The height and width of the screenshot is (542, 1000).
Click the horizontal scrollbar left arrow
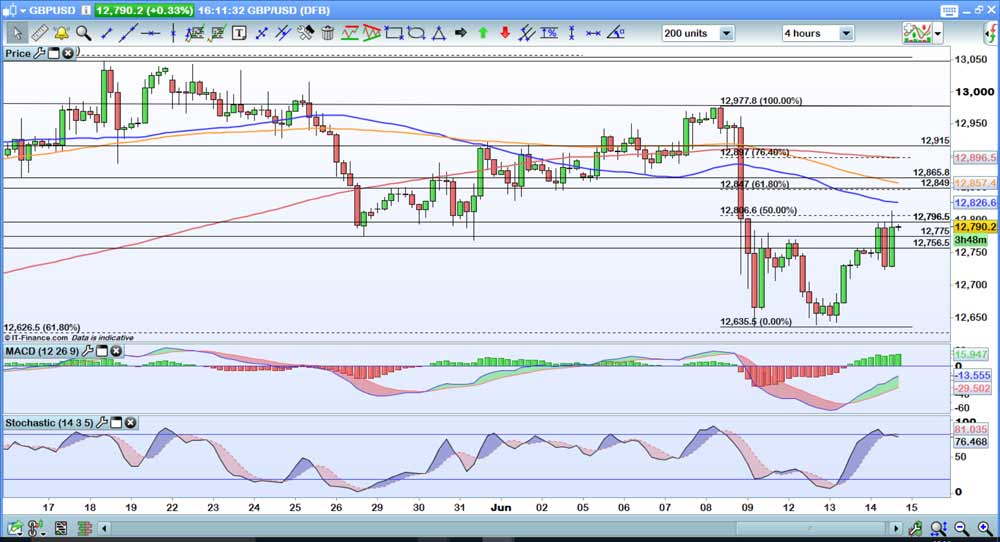click(105, 529)
